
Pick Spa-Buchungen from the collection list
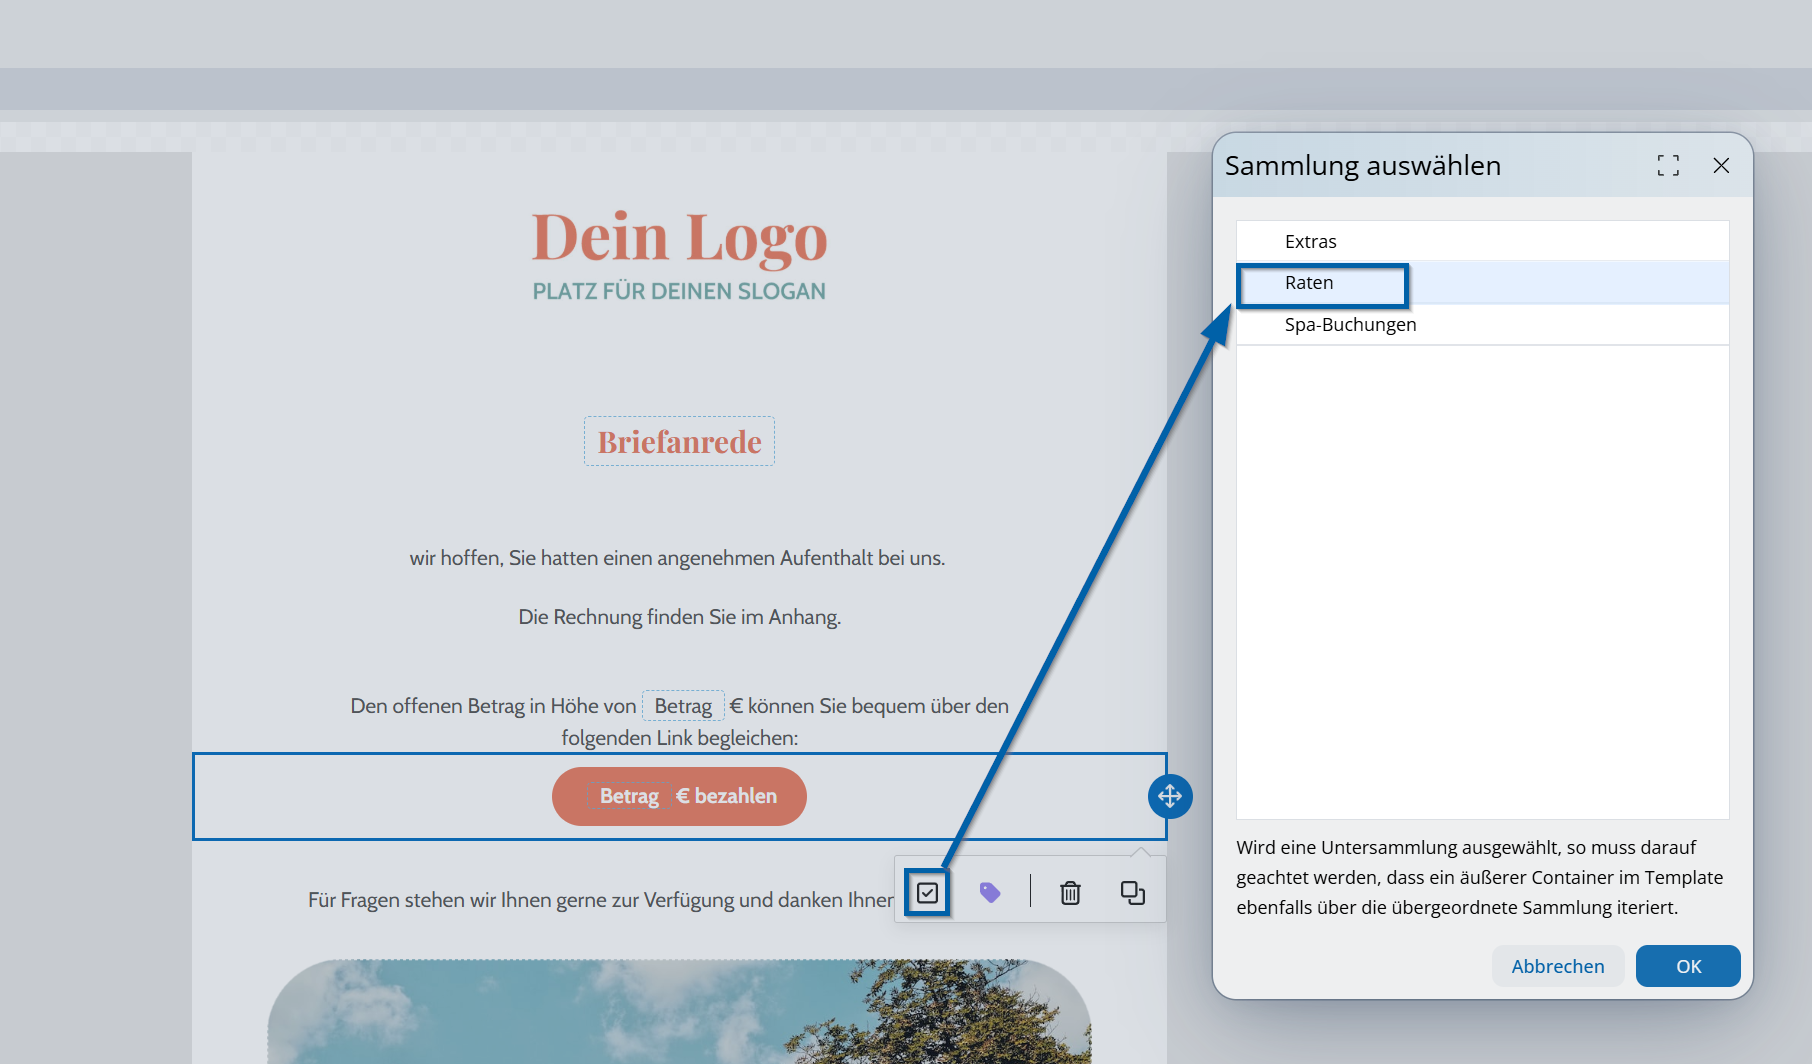click(x=1350, y=325)
